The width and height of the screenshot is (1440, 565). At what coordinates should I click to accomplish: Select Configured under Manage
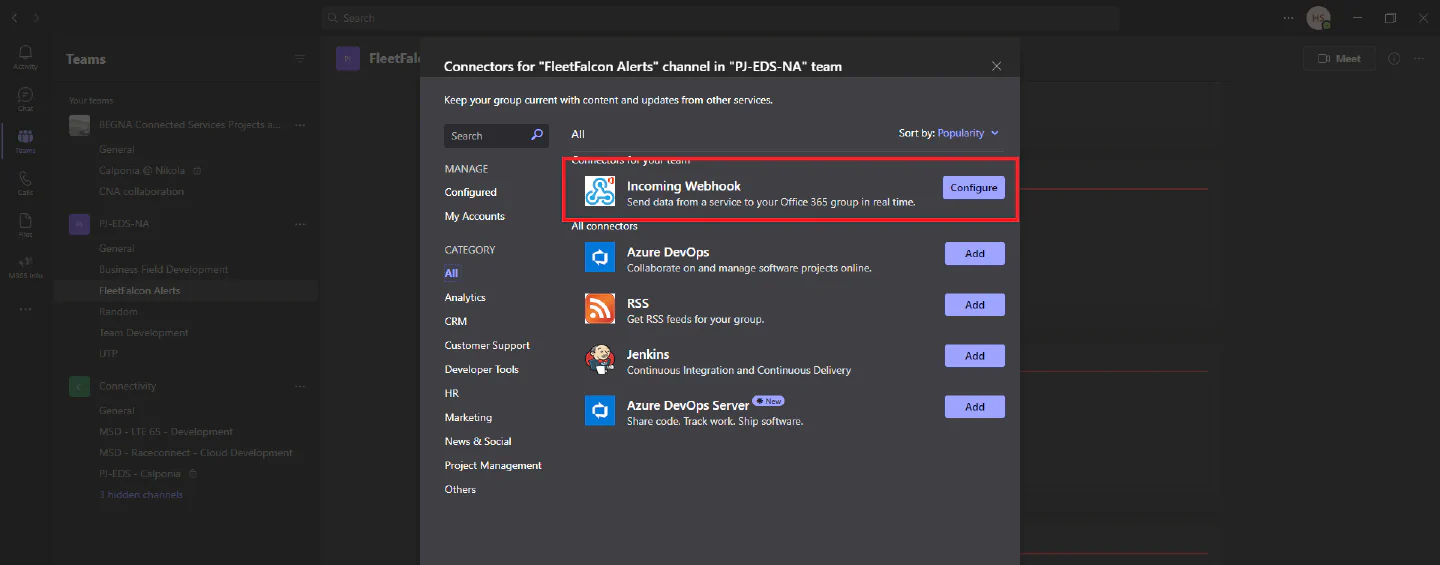coord(471,192)
